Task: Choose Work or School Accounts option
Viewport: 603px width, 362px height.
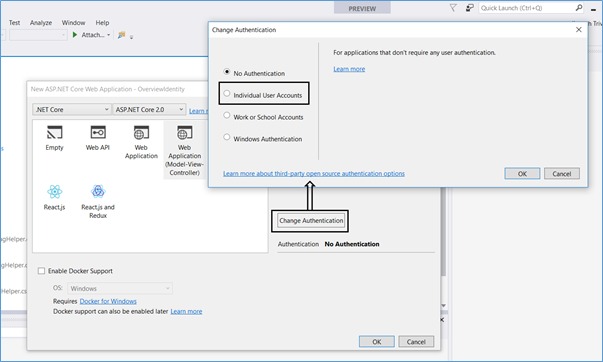Action: tap(227, 115)
